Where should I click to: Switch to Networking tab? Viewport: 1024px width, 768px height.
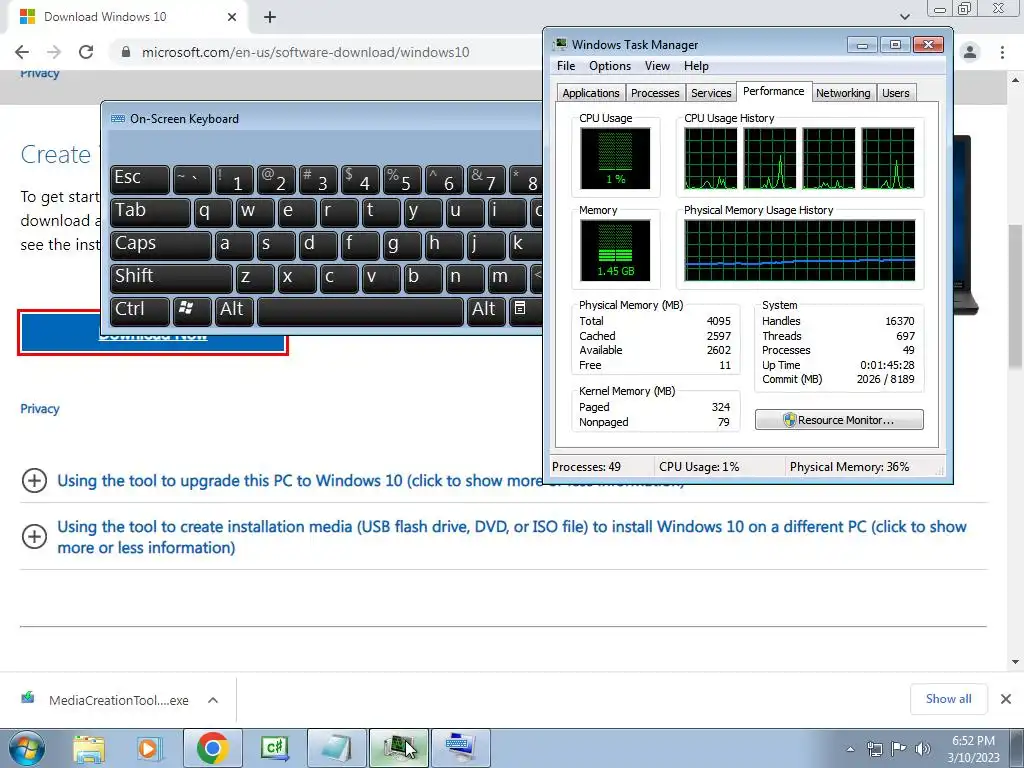(x=843, y=93)
